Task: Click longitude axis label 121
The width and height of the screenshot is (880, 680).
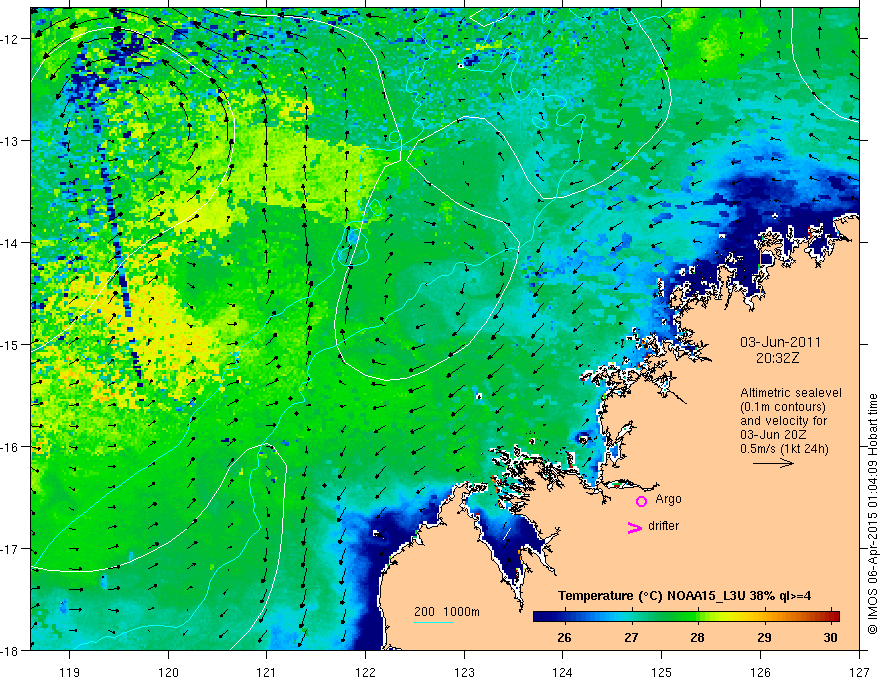Action: tap(267, 672)
